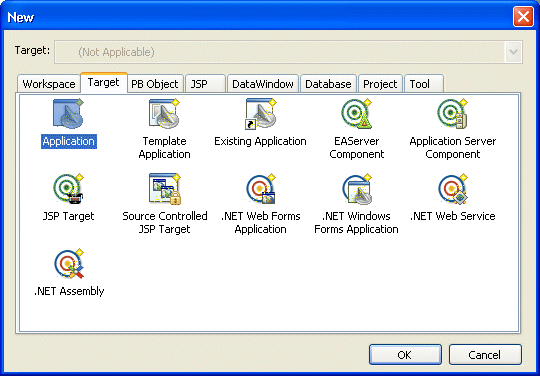Choose the Template Application icon

pos(165,114)
